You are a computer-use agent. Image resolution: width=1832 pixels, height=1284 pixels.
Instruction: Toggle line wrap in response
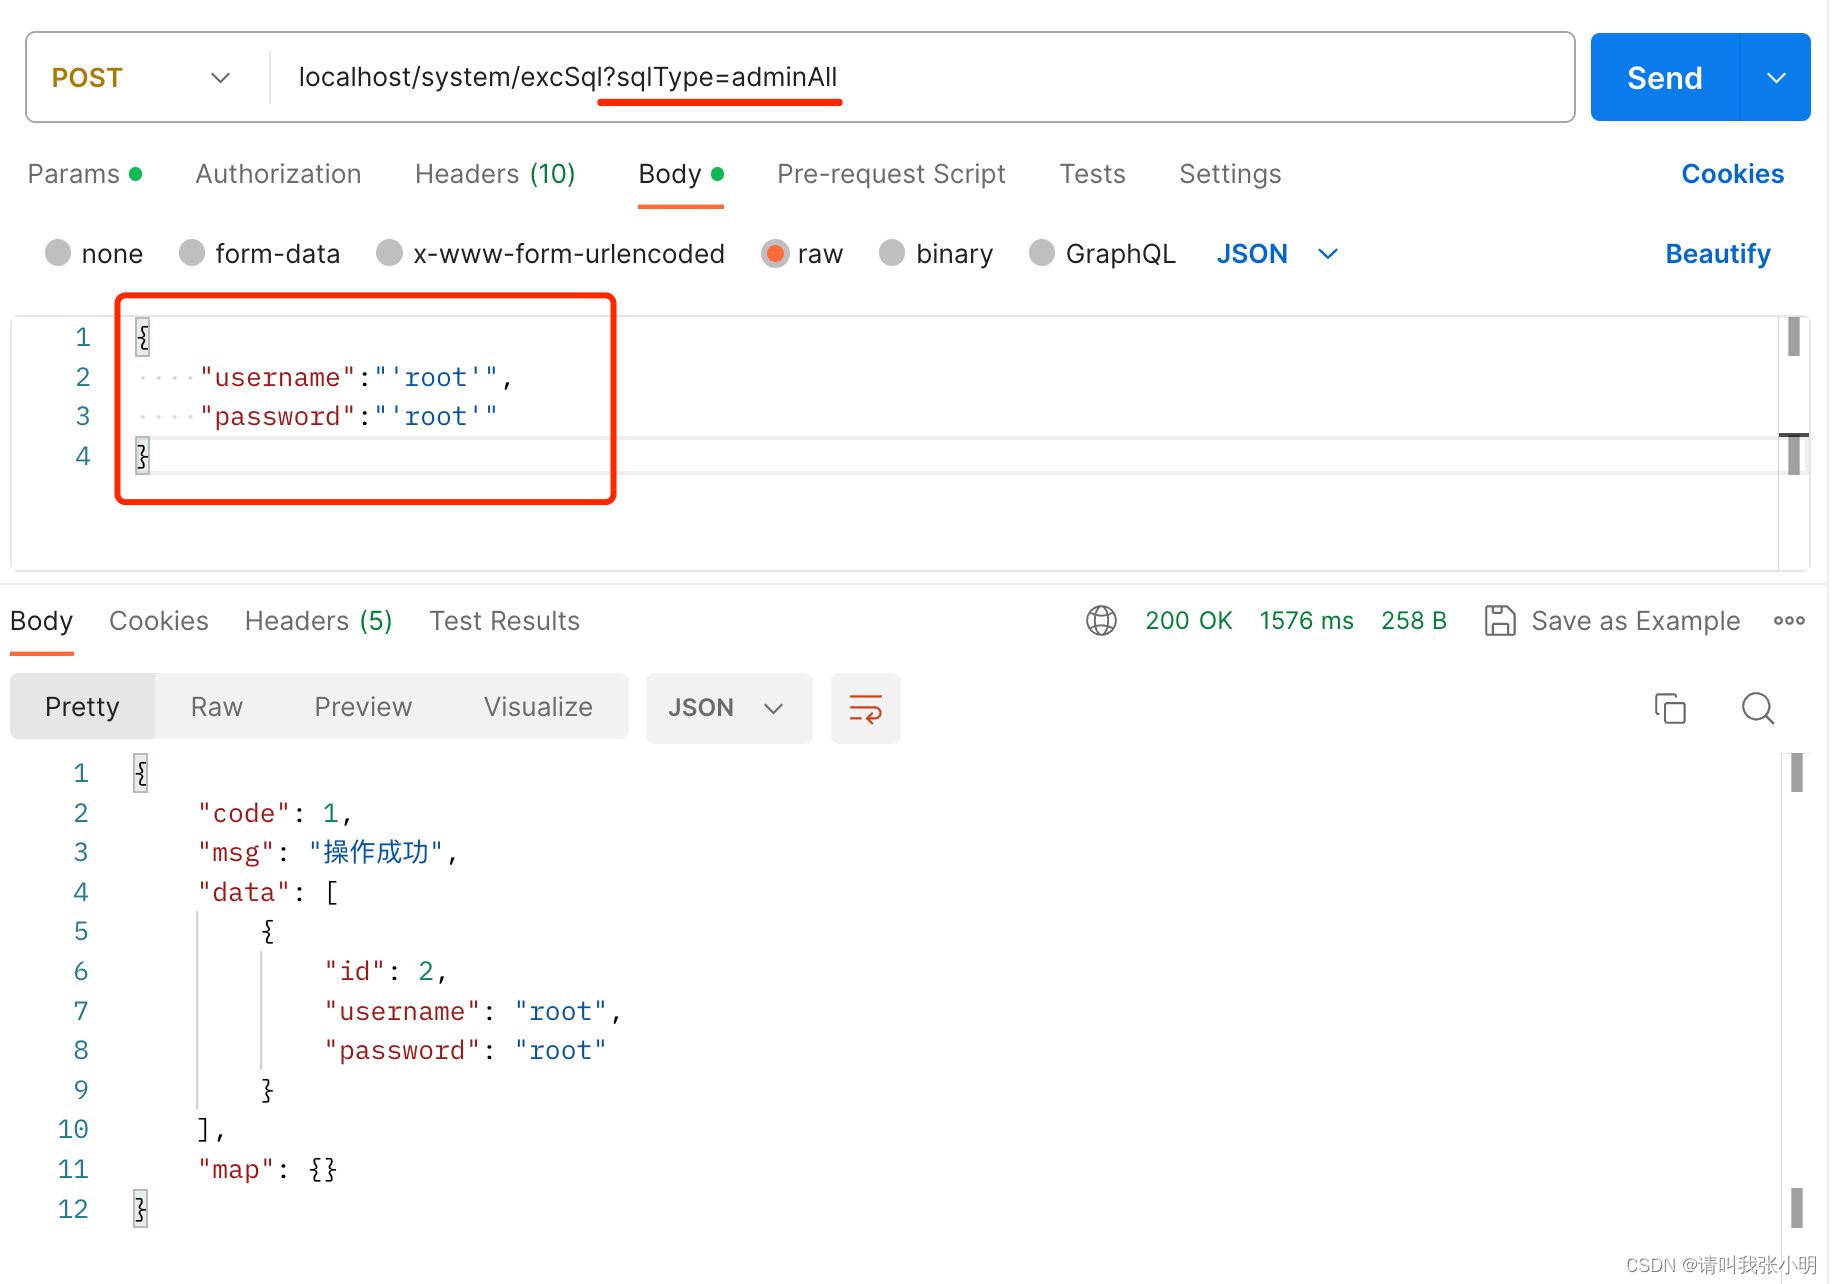pos(866,708)
